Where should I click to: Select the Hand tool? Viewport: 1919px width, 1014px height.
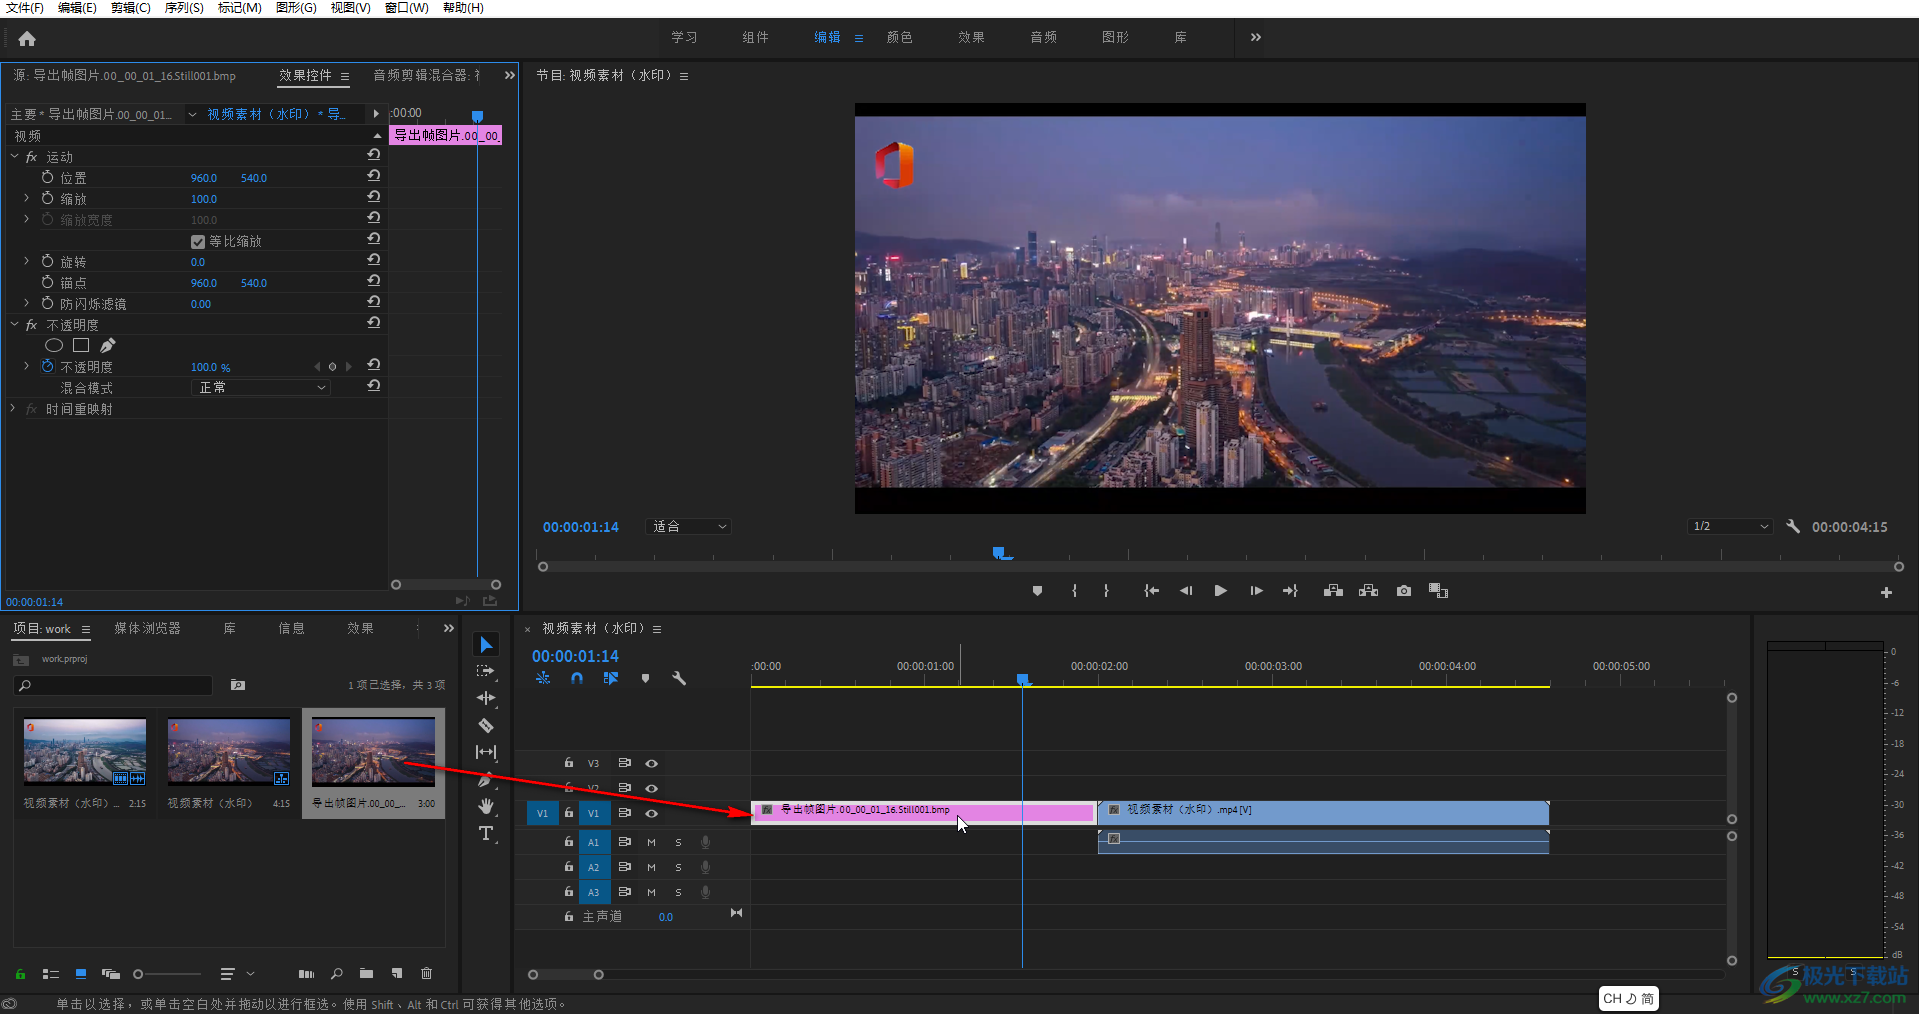coord(486,806)
